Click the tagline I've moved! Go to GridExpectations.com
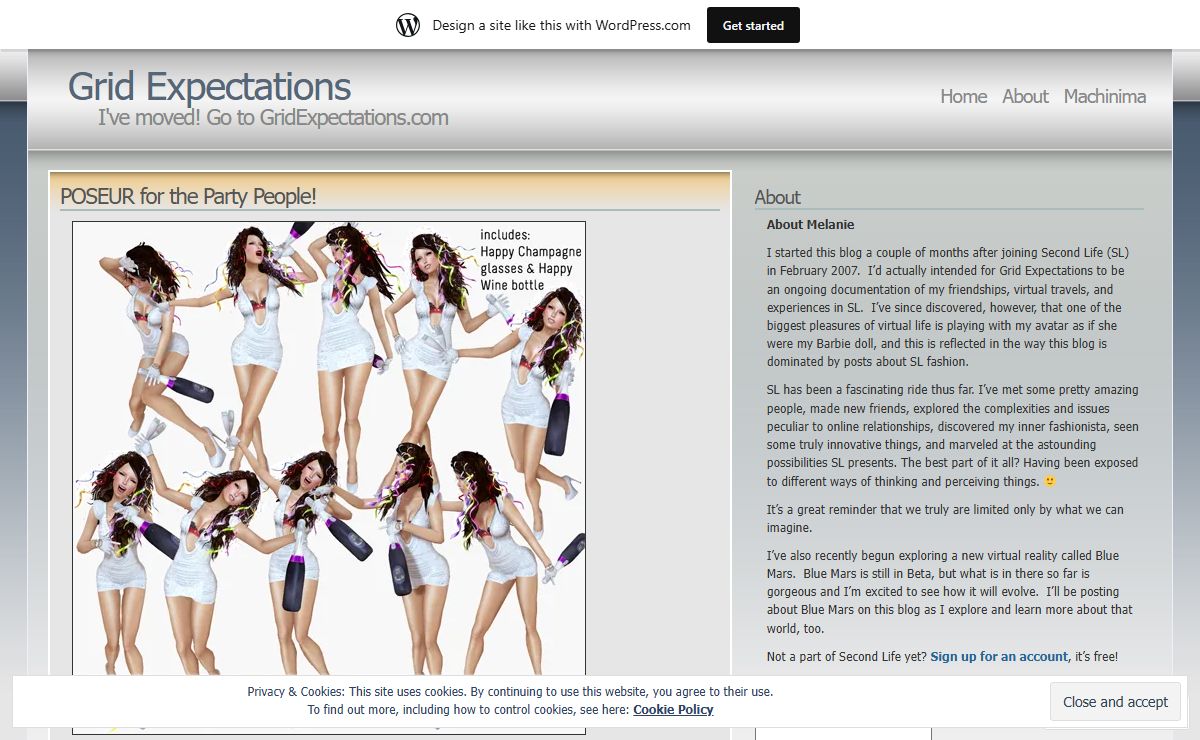The image size is (1200, 740). (273, 118)
